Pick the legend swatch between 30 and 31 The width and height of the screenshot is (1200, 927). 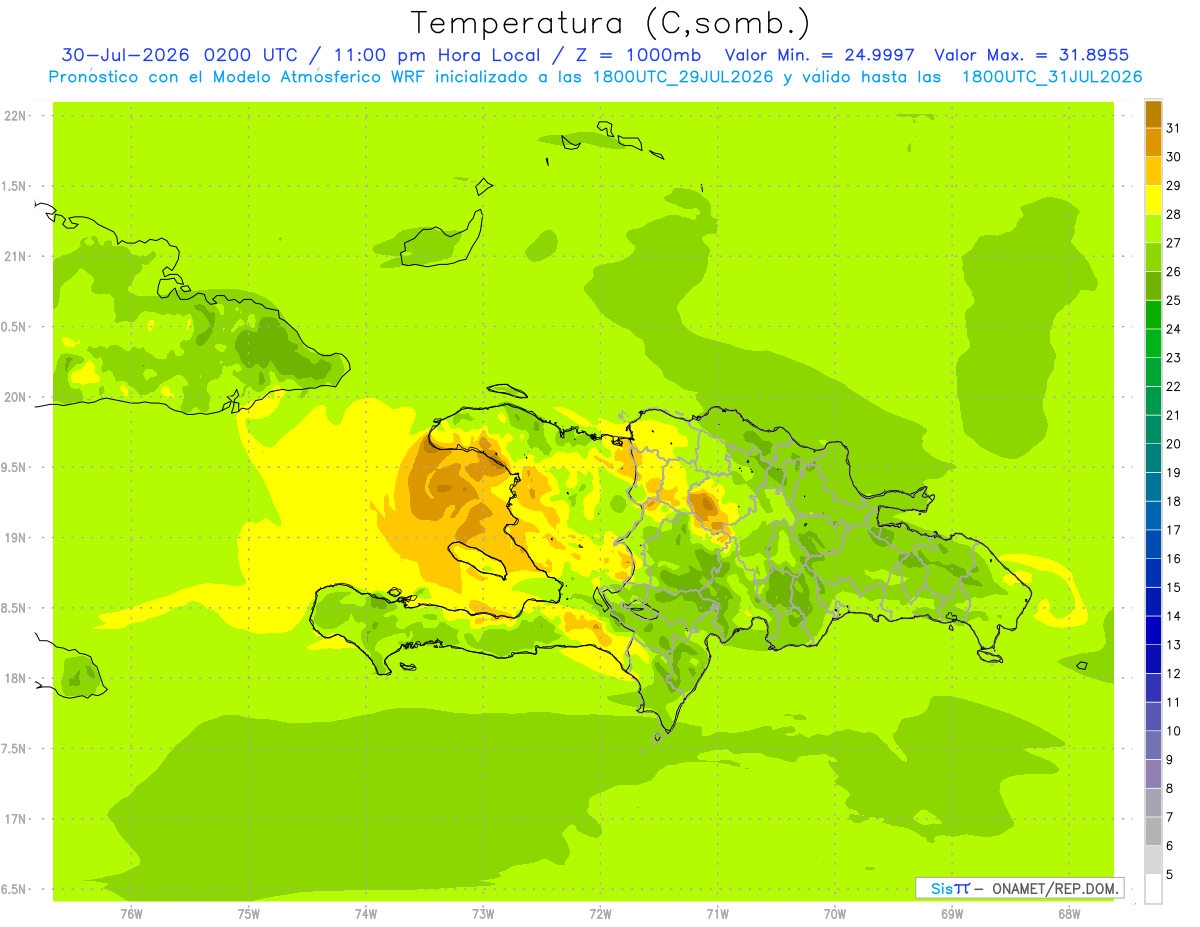pyautogui.click(x=1153, y=142)
